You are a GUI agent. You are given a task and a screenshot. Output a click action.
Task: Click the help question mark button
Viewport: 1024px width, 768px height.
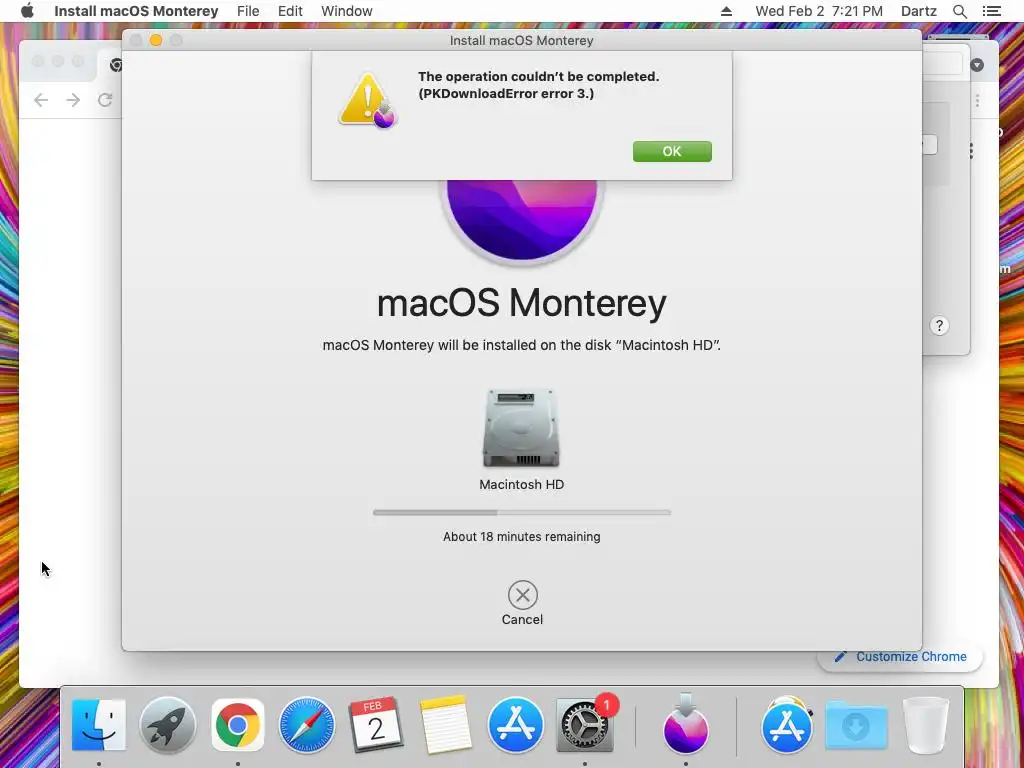point(939,326)
